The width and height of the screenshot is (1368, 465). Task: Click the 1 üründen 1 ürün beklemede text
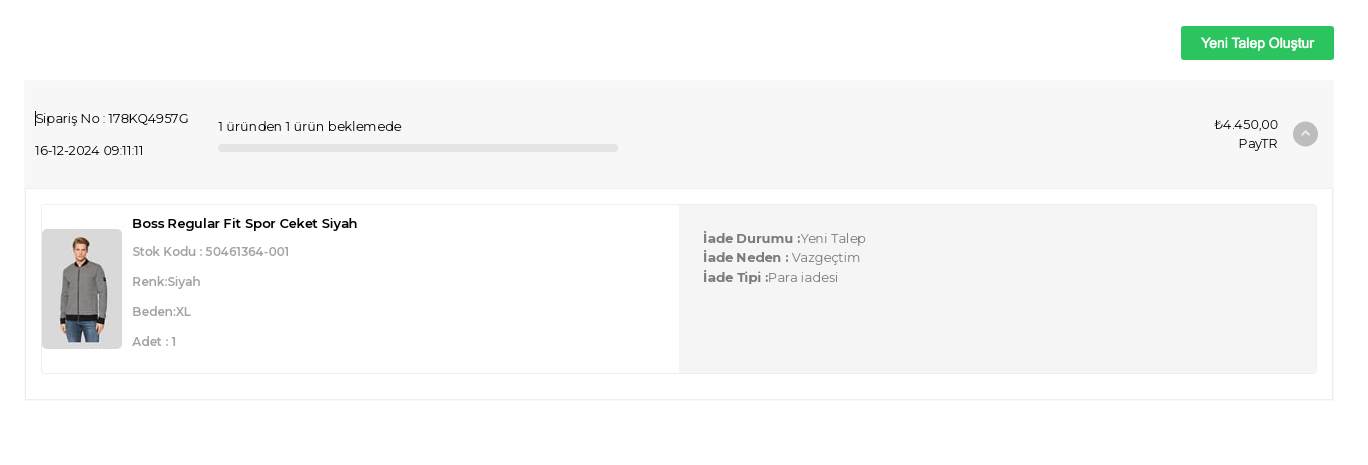coord(309,126)
